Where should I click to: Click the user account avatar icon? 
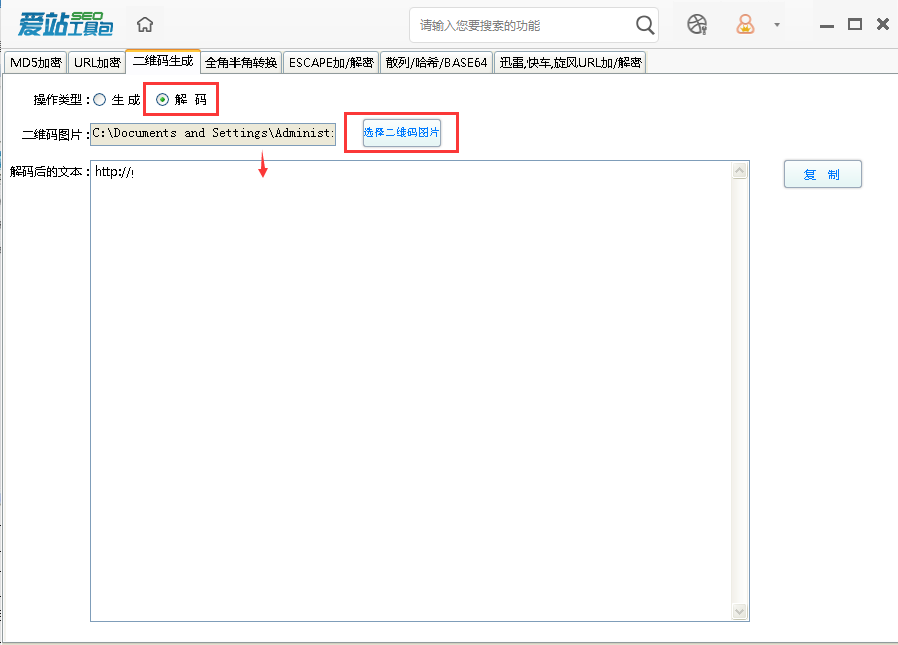[746, 25]
